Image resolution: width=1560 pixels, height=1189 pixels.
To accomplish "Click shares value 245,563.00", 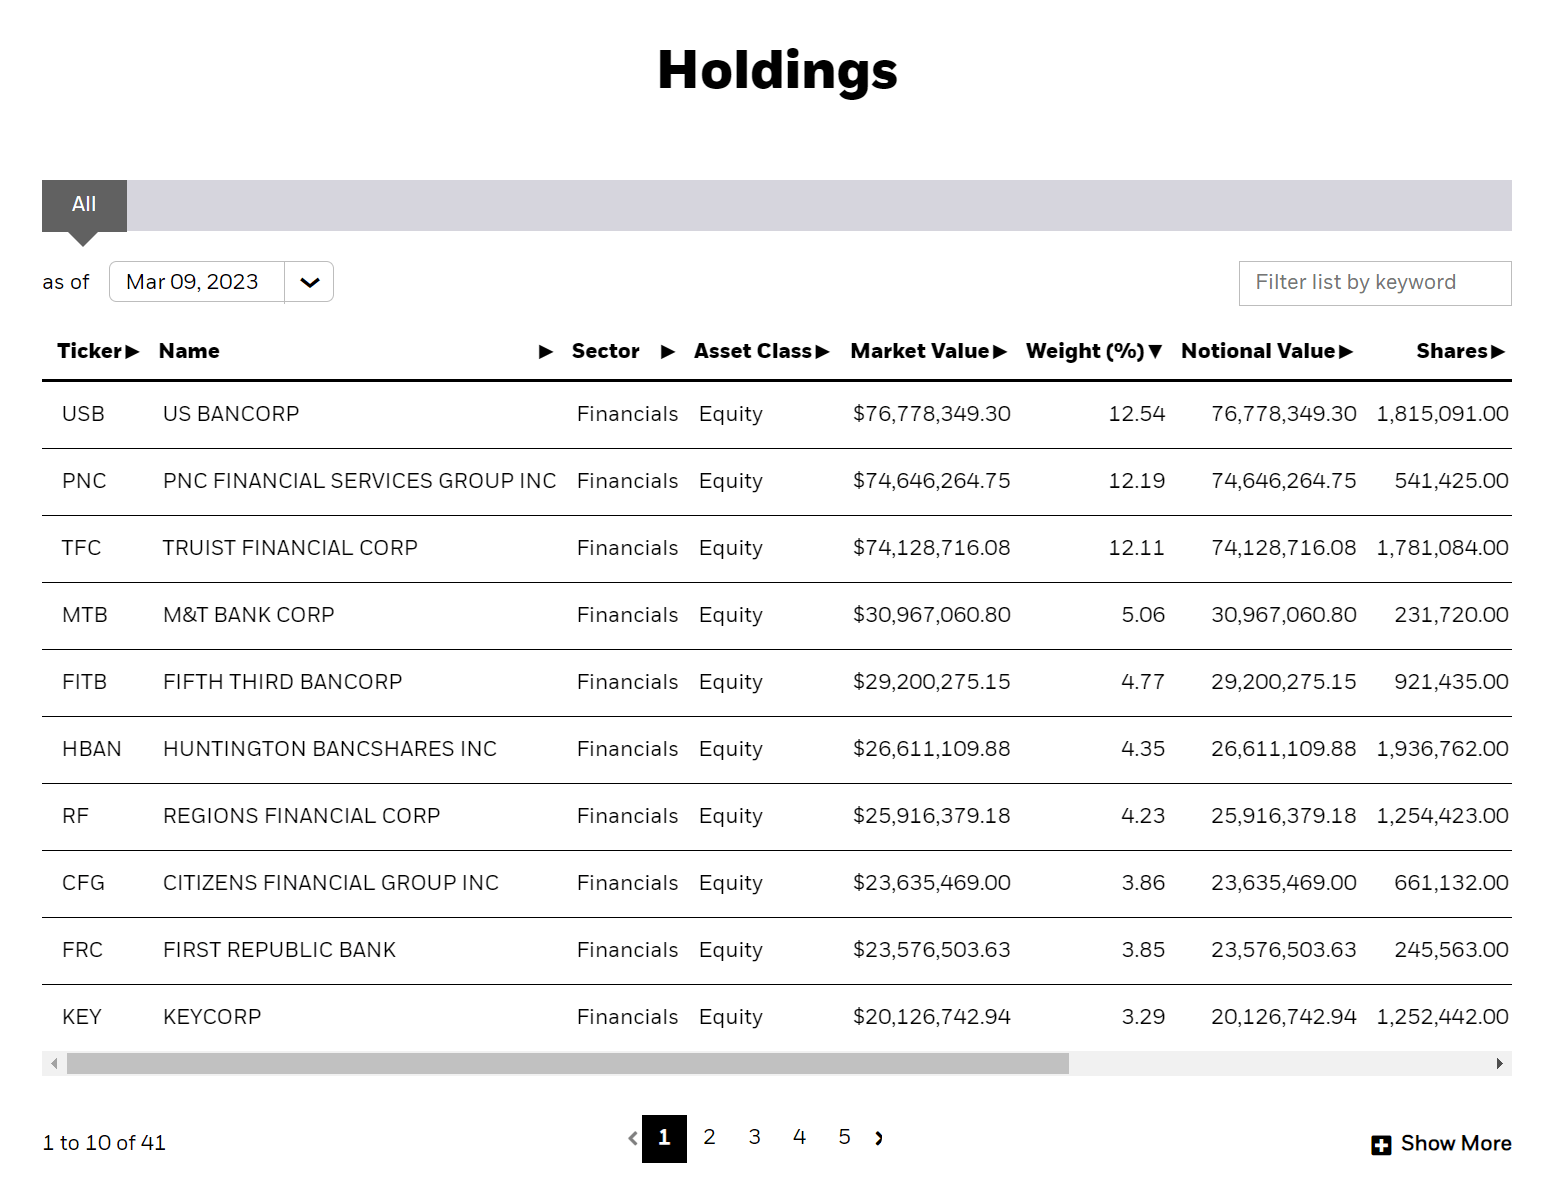I will point(1452,950).
